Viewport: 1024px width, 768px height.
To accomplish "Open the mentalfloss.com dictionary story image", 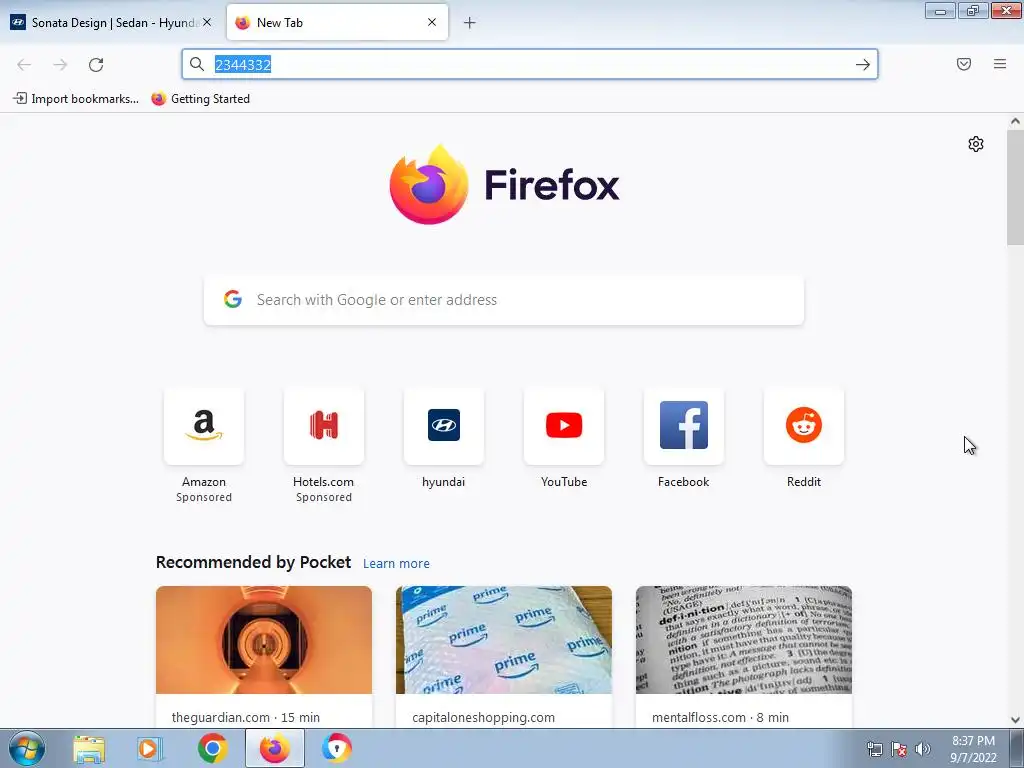I will click(744, 640).
